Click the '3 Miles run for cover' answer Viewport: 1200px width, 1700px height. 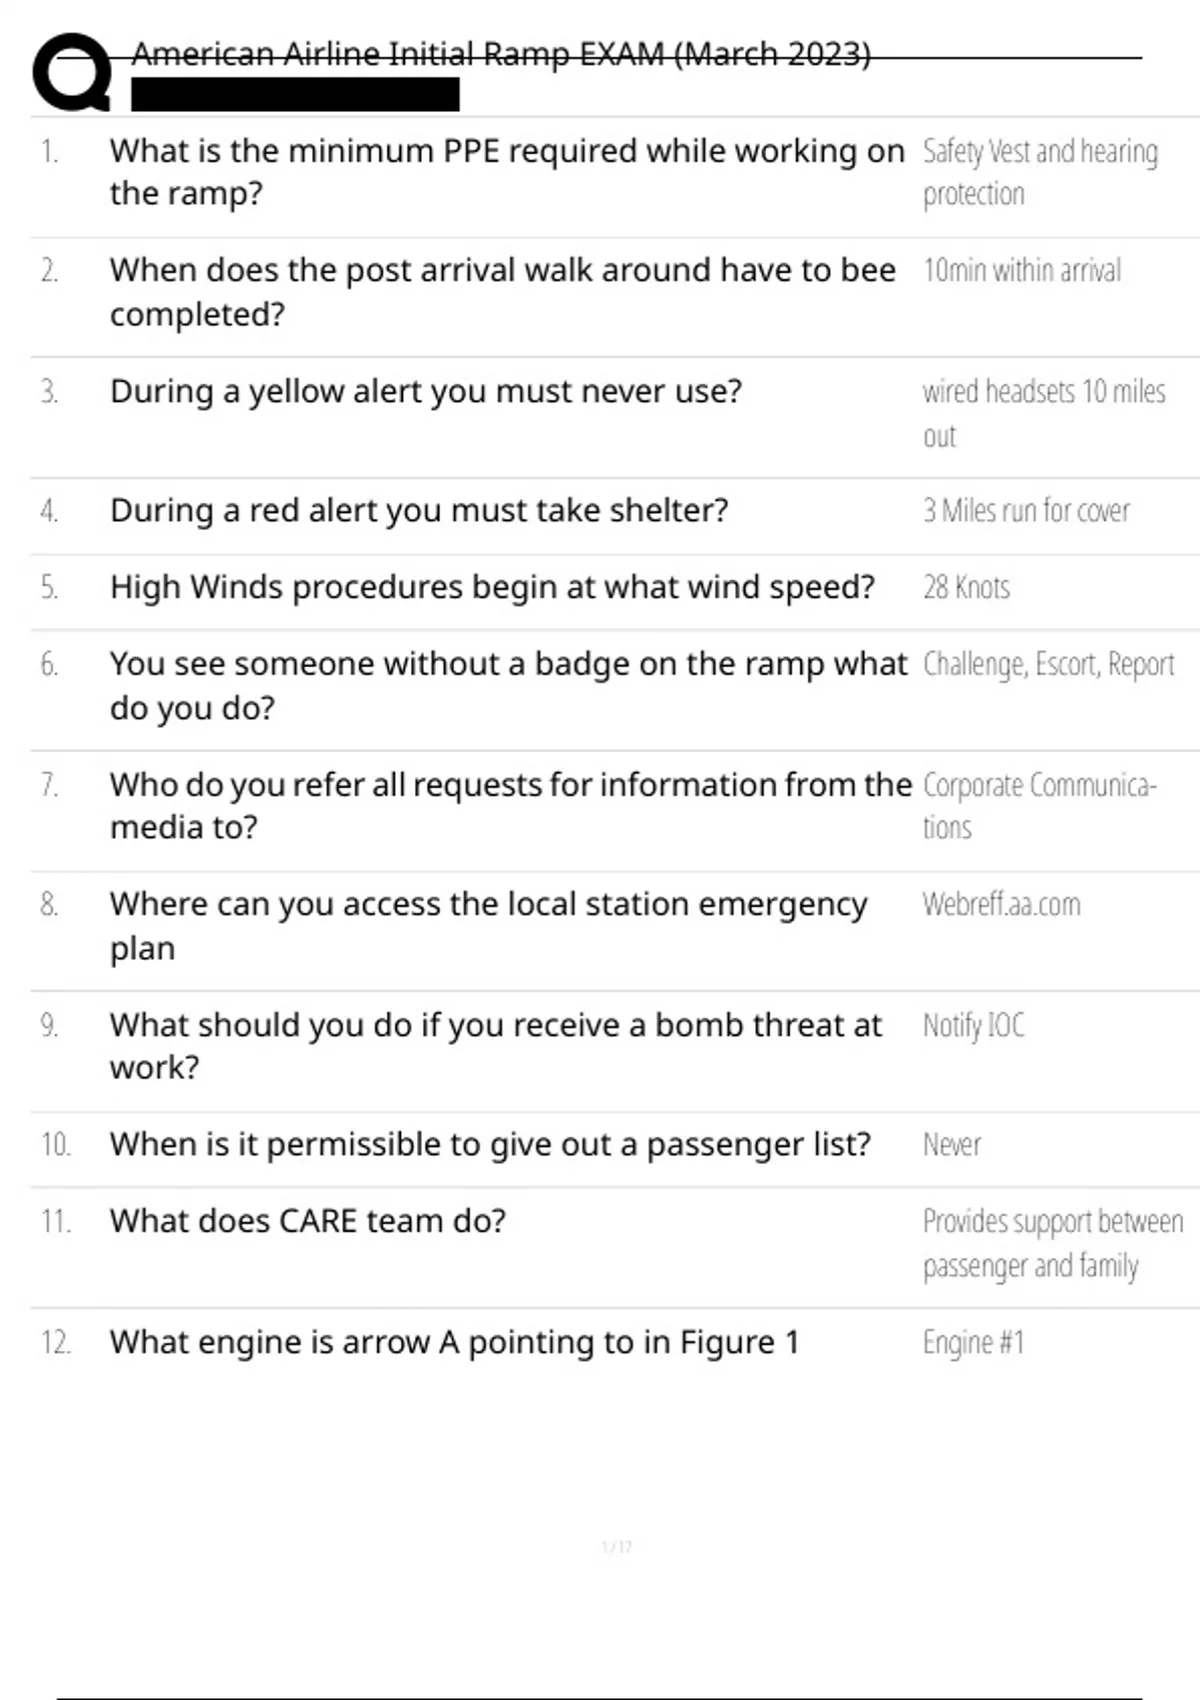click(x=1026, y=511)
